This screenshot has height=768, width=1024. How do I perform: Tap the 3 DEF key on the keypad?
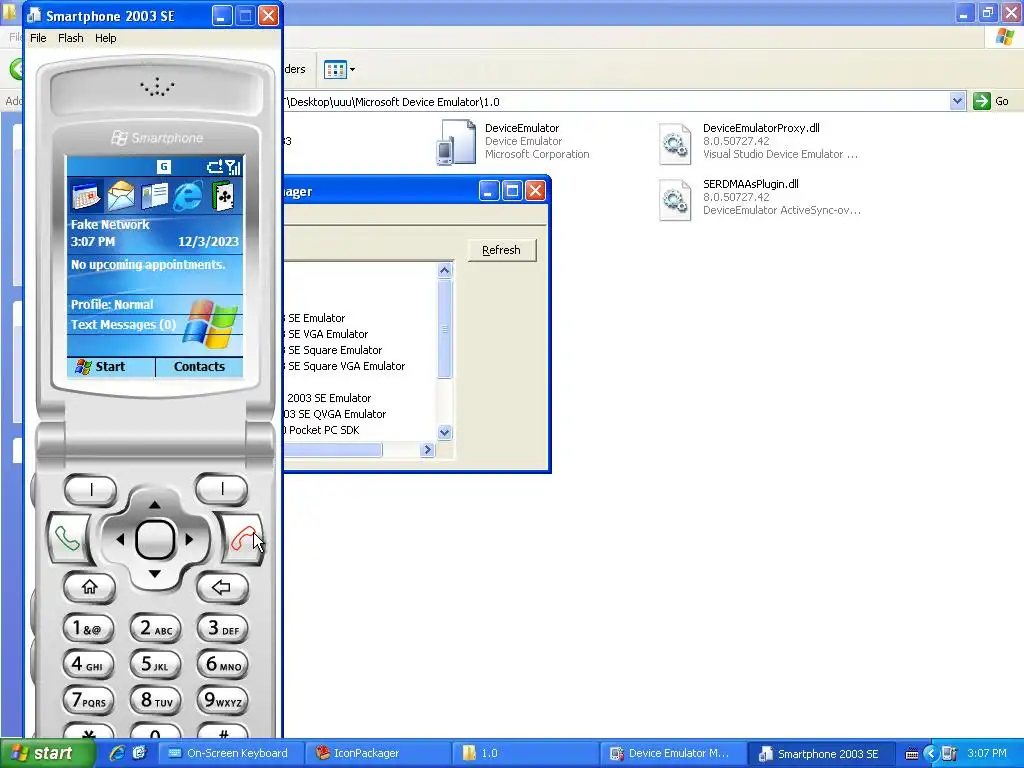pos(223,628)
